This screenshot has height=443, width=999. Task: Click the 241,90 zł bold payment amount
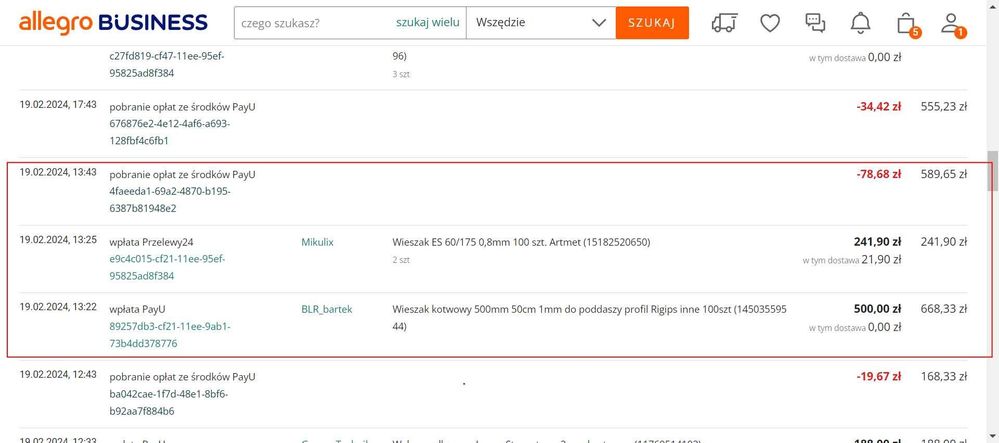click(x=877, y=242)
